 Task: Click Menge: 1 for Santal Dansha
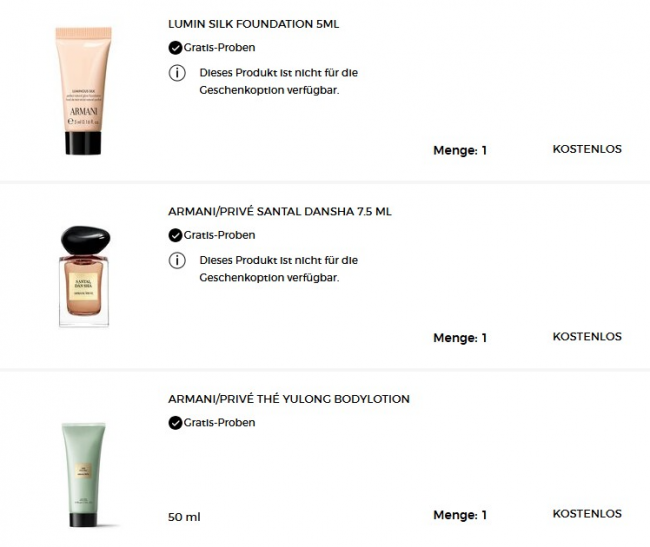point(460,338)
